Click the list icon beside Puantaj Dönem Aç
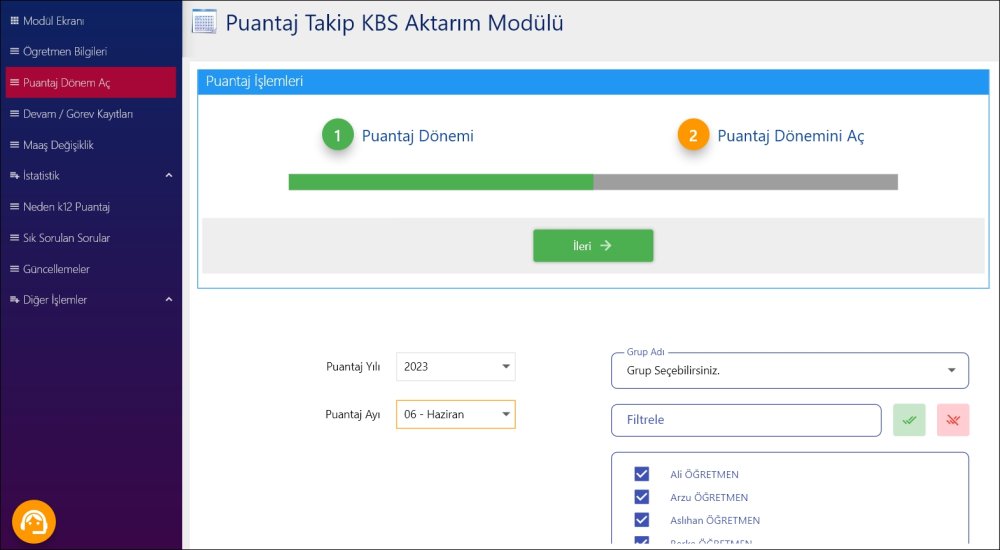 pyautogui.click(x=14, y=82)
